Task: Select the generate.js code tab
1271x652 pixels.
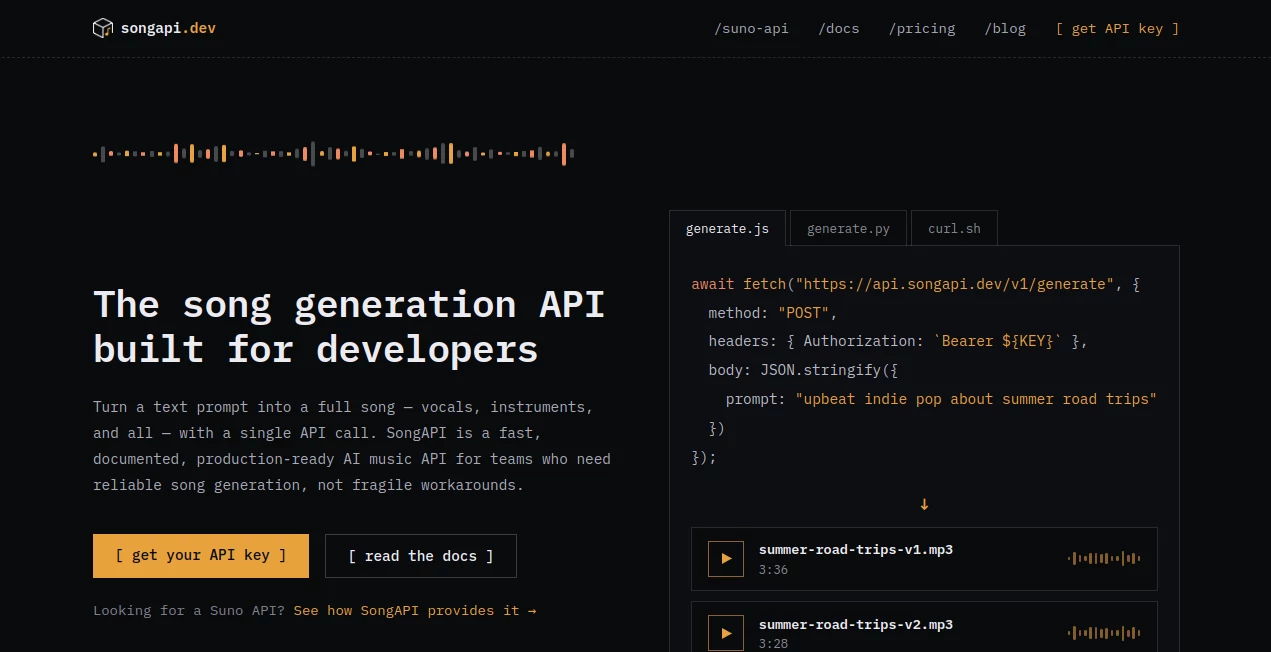Action: point(727,228)
